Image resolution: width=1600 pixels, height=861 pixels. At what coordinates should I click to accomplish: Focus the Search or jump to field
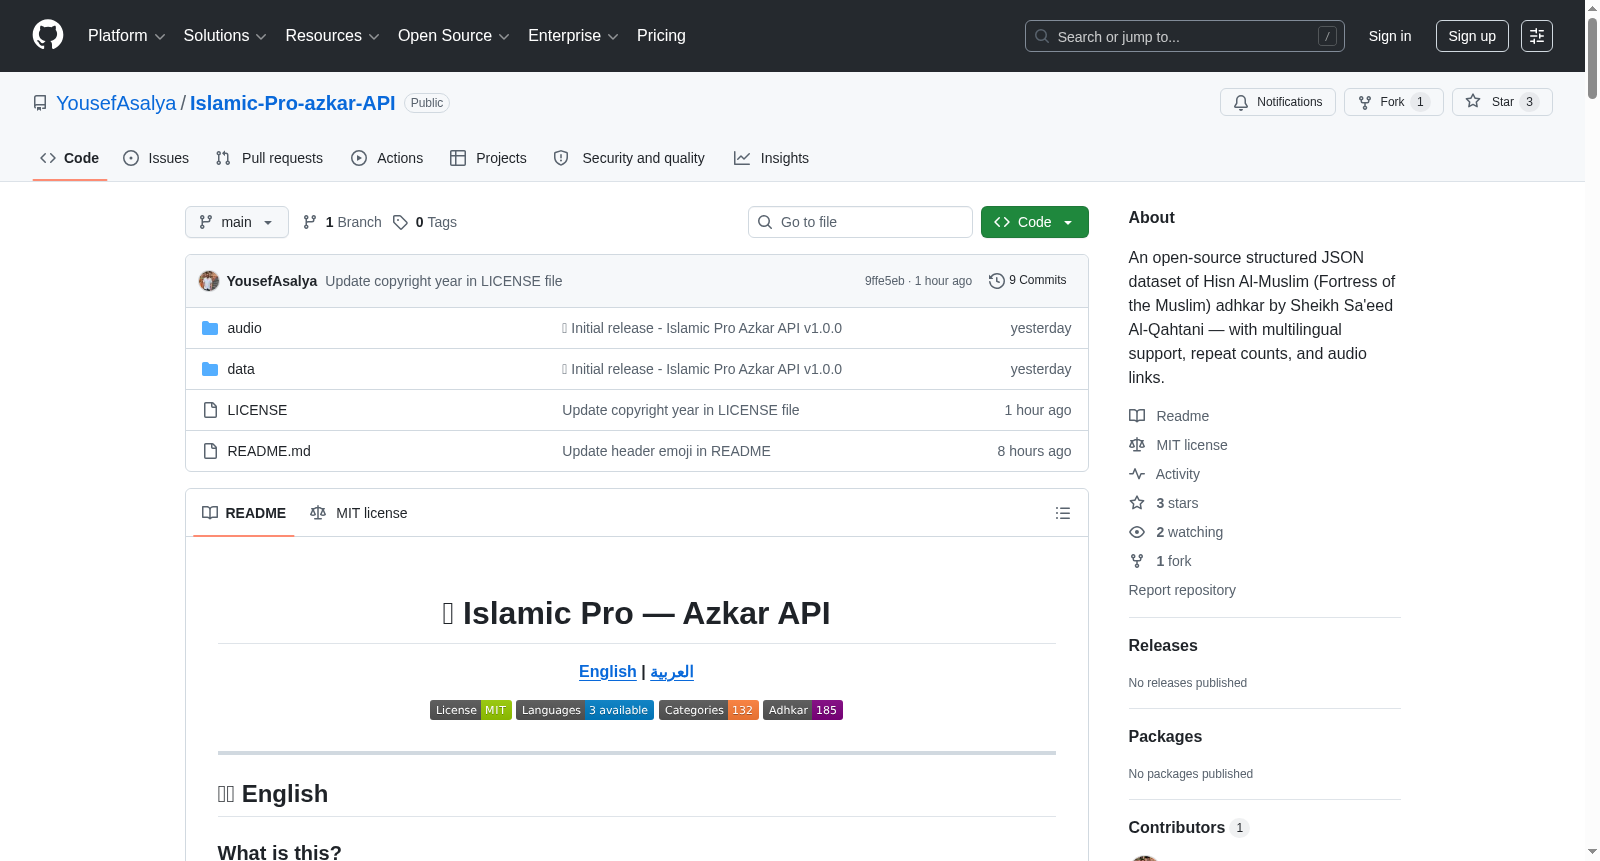[x=1184, y=36]
